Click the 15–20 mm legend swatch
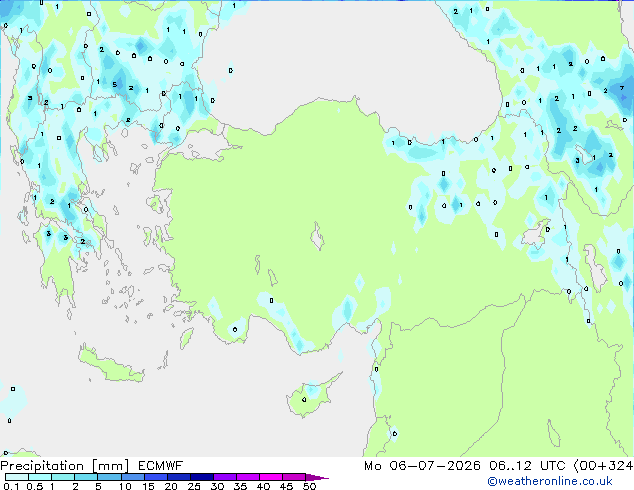 155,477
